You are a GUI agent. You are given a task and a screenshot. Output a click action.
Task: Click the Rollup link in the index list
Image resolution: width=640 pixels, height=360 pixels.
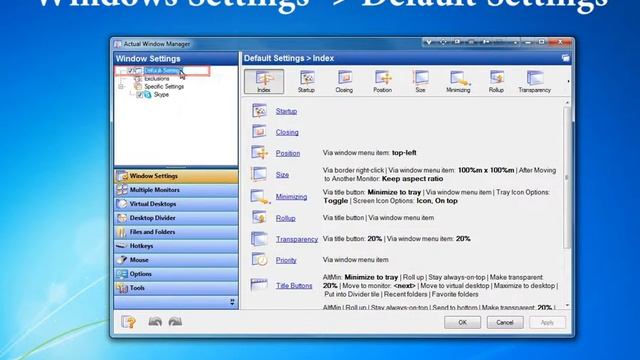point(285,218)
